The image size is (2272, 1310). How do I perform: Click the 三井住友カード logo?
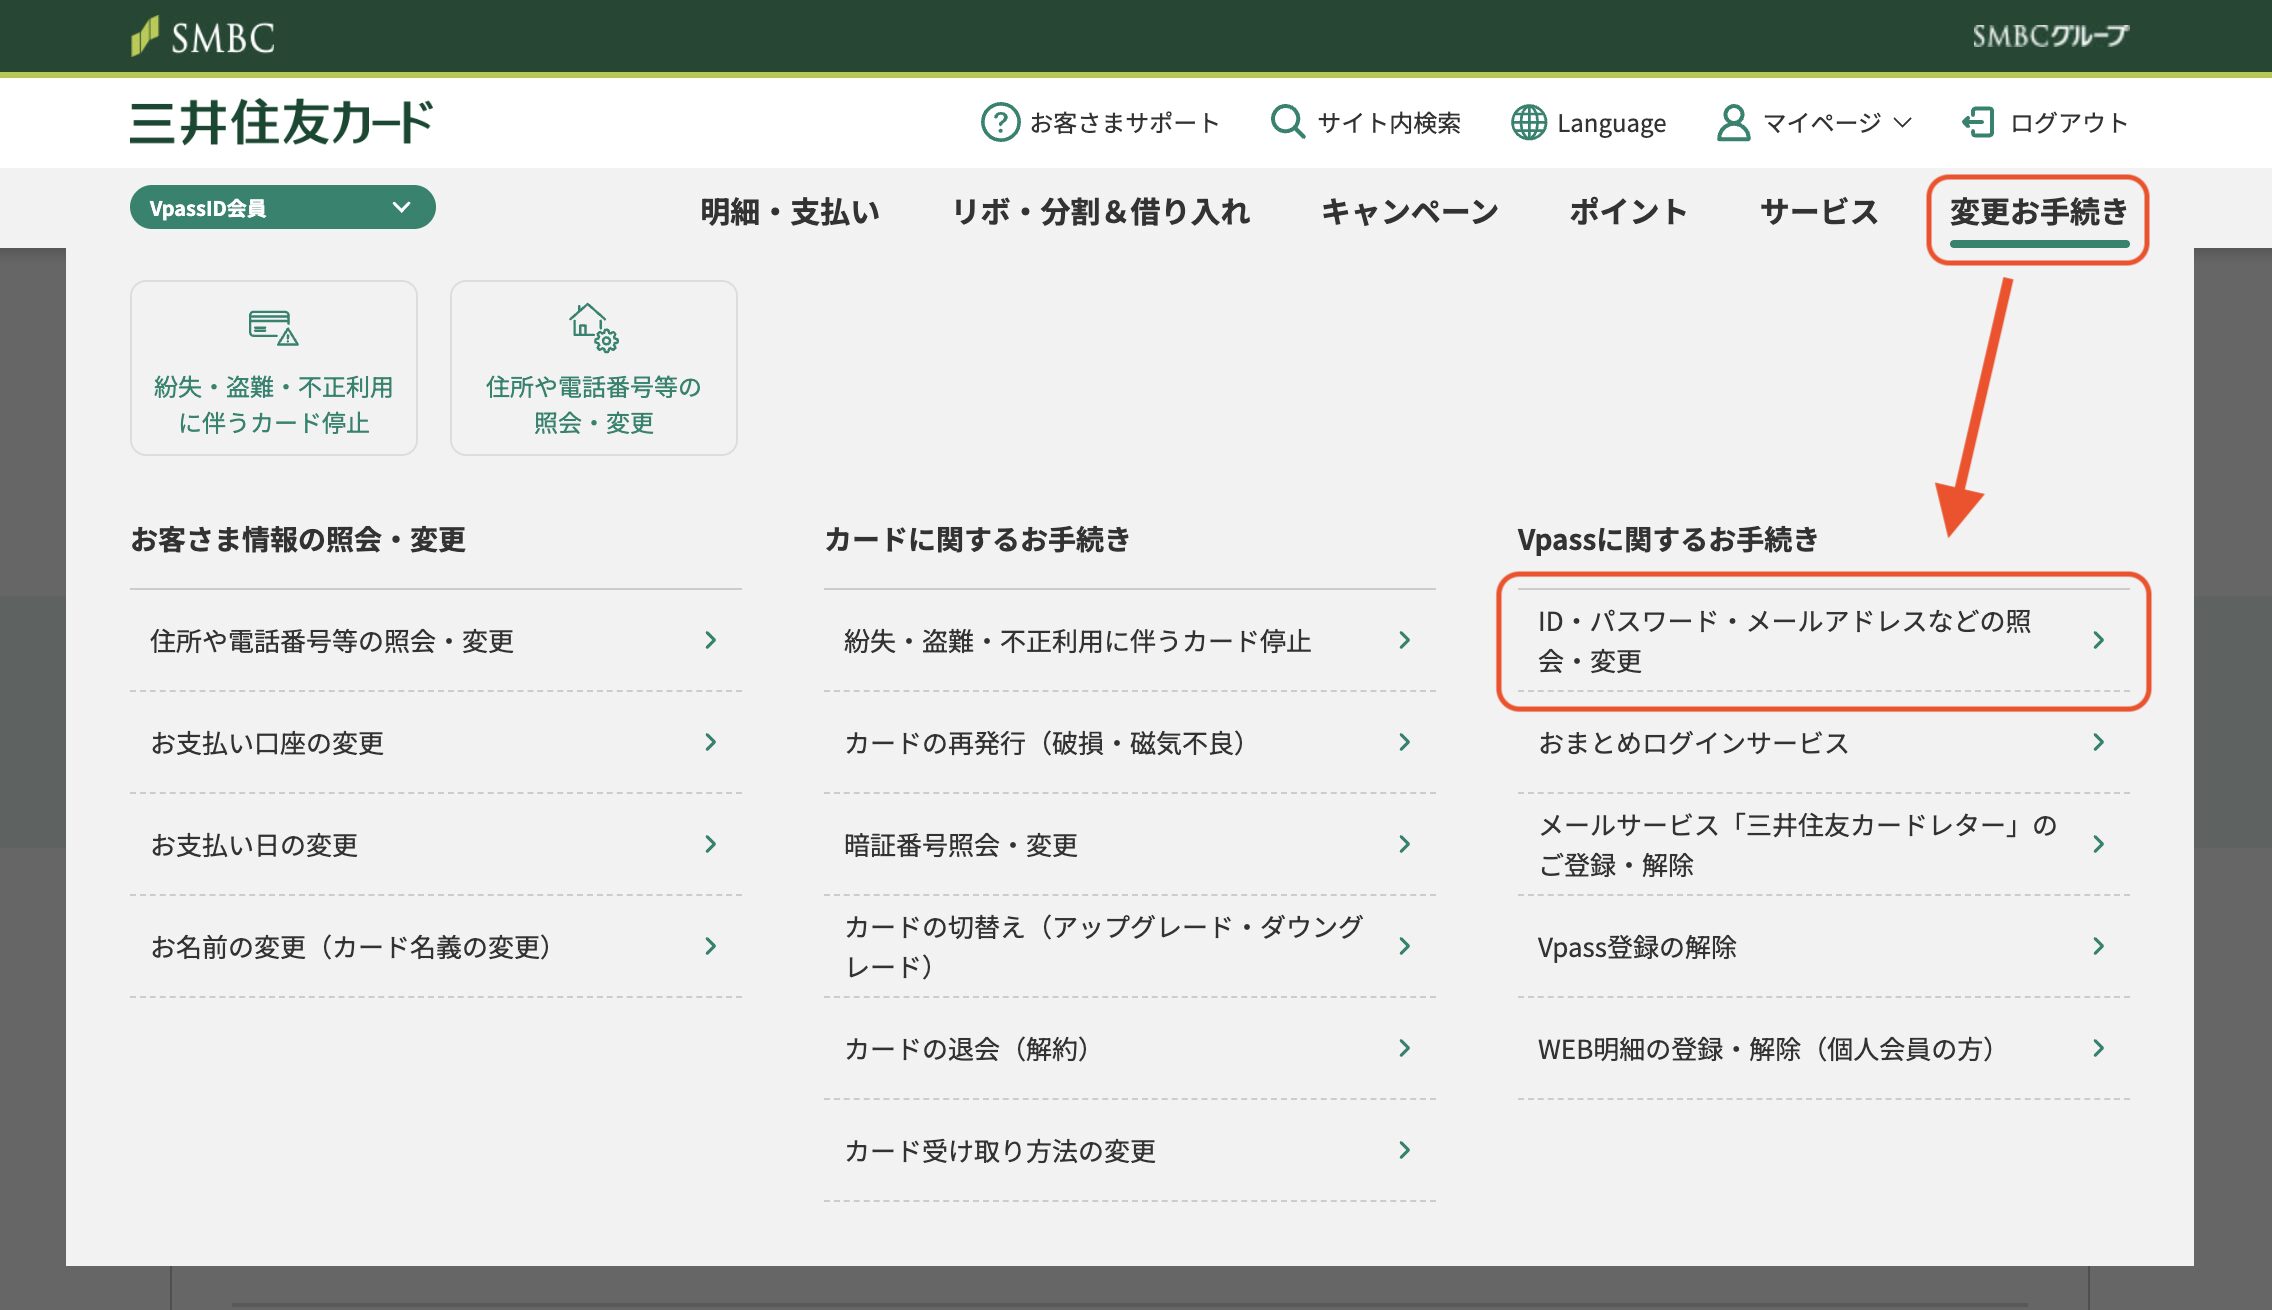click(282, 122)
